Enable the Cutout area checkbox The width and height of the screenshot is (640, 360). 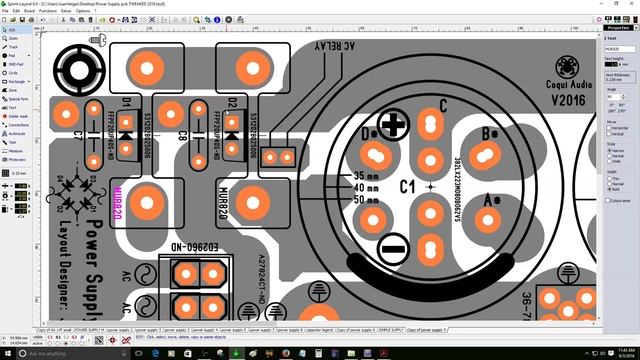pos(608,201)
